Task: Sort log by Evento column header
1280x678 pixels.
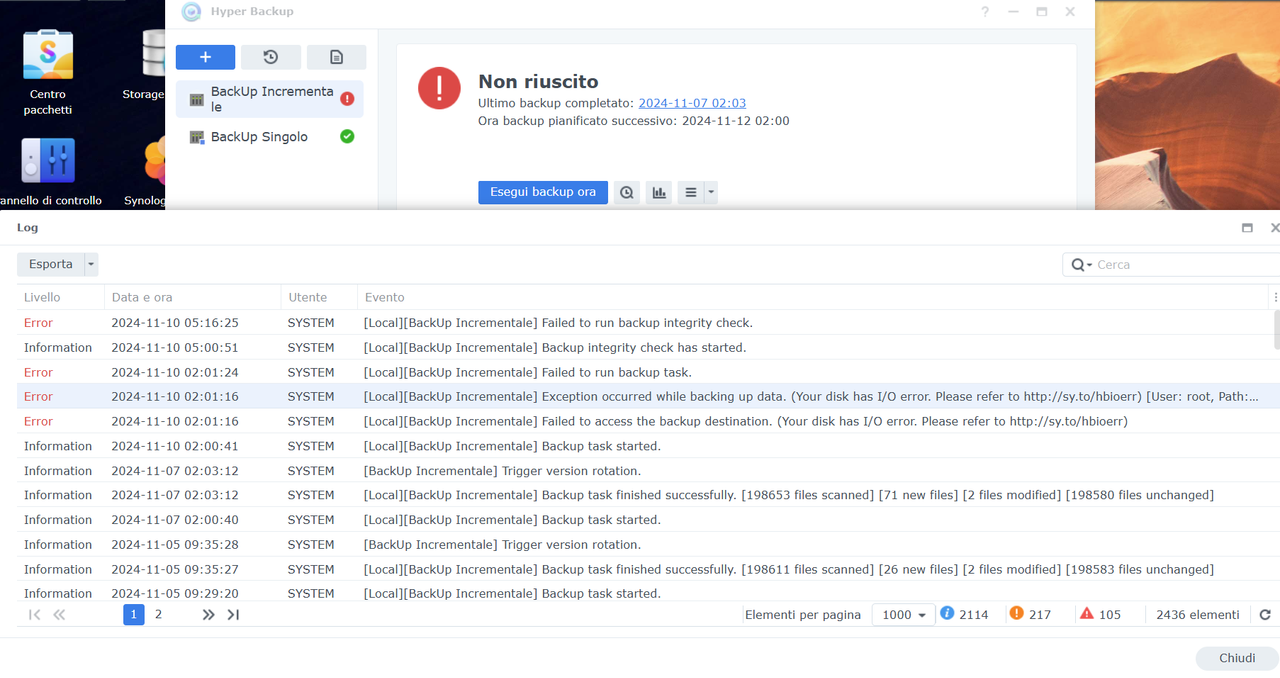Action: click(814, 297)
